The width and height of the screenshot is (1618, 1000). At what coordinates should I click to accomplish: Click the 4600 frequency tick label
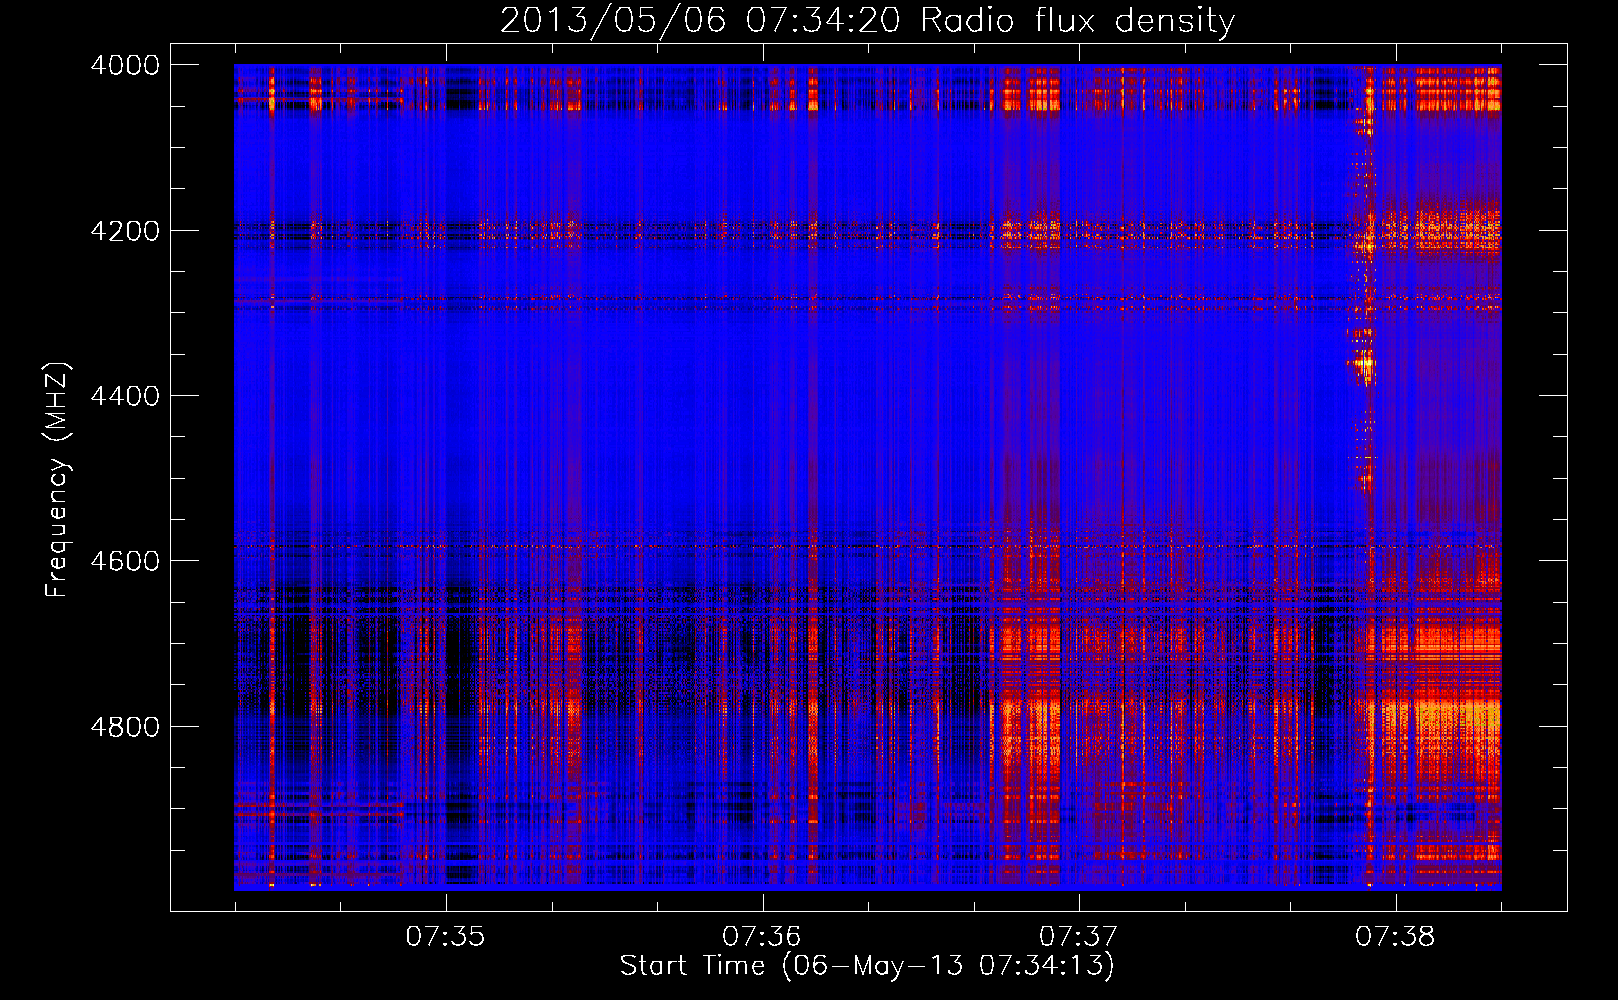(x=125, y=561)
